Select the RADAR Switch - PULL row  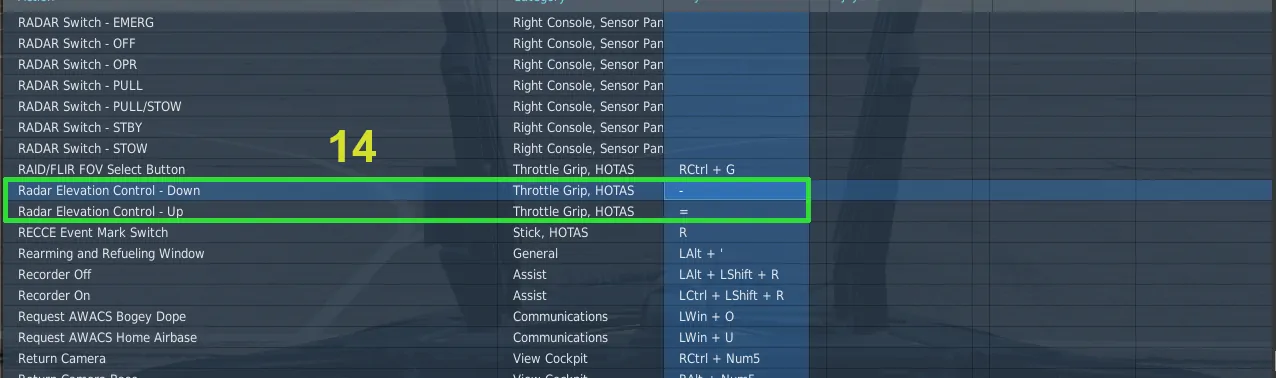pyautogui.click(x=638, y=85)
